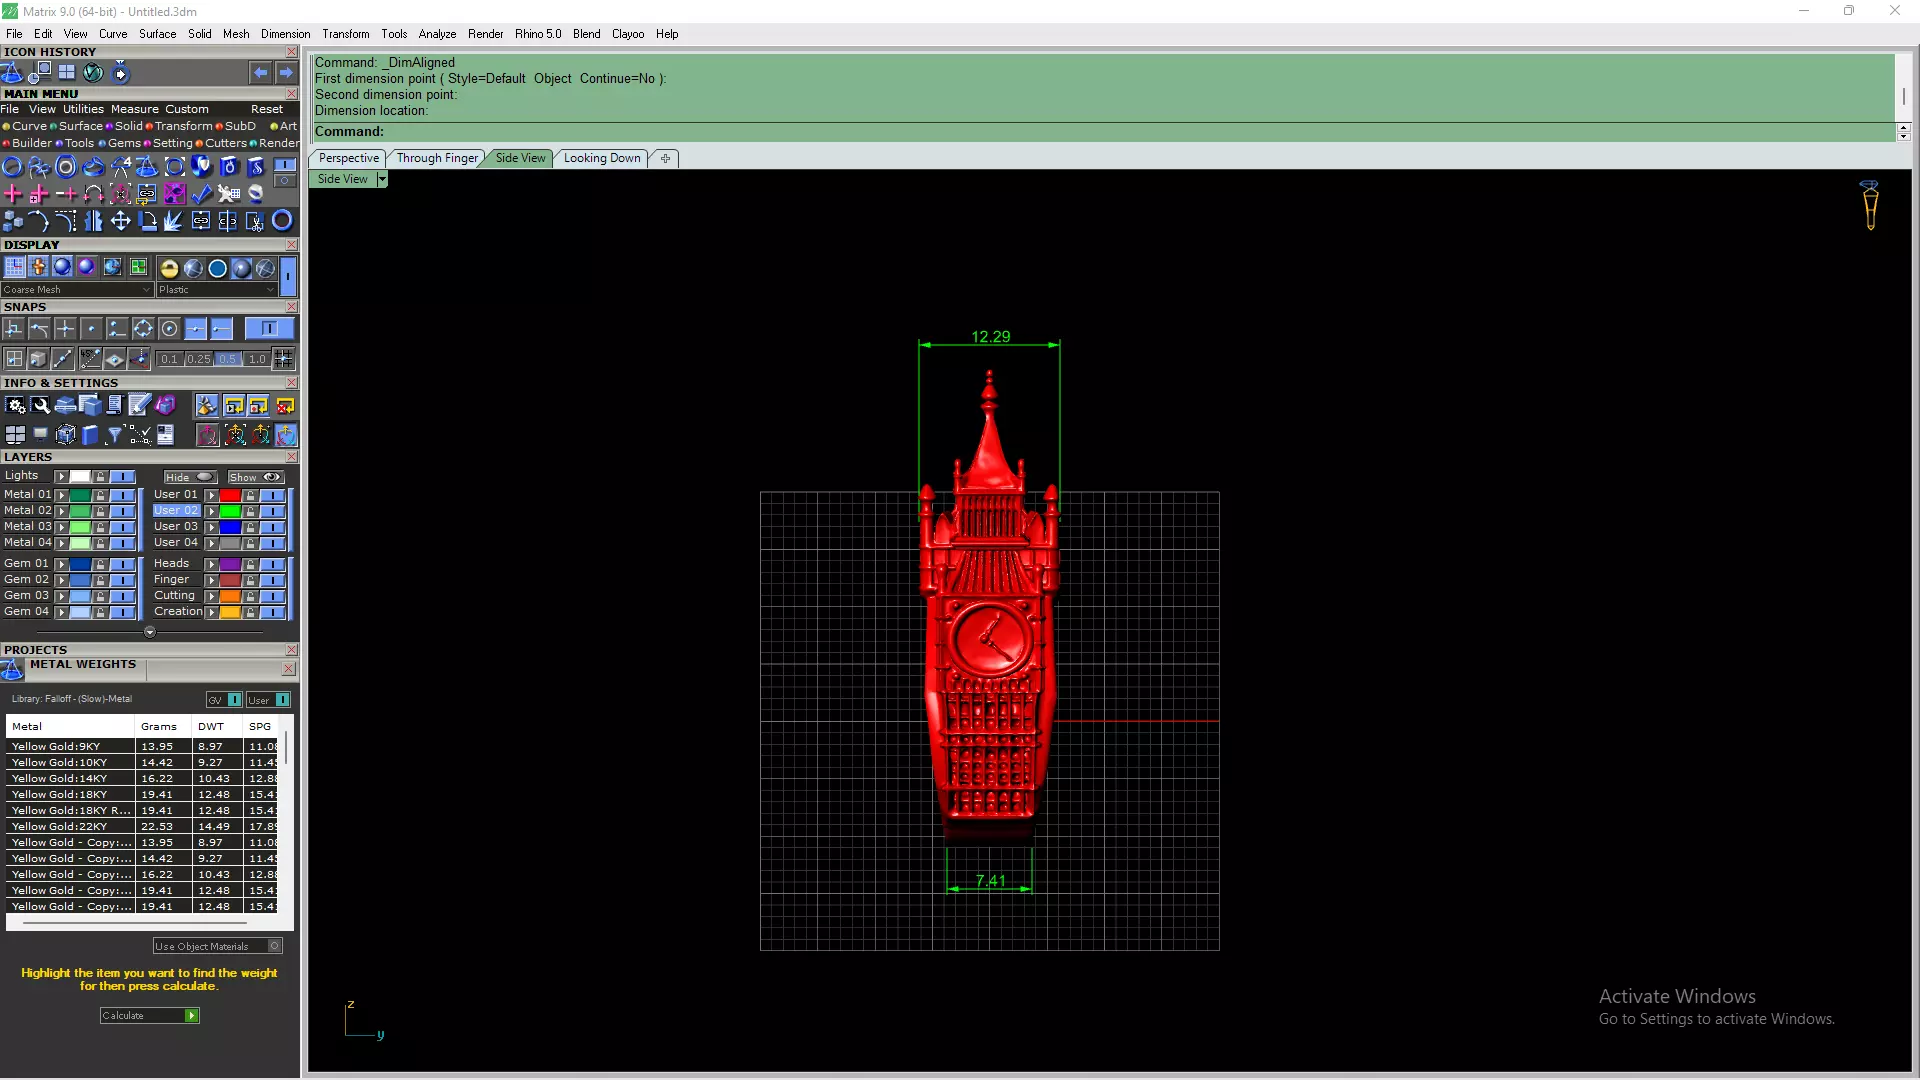Click the red X yellow arrow icon
Screen dimensions: 1920x1080
pos(285,406)
